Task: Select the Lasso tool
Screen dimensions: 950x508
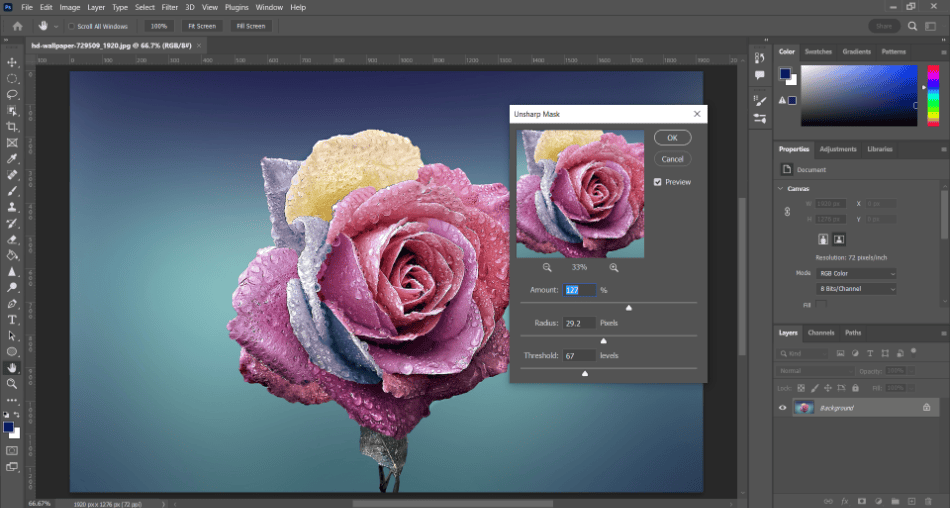Action: pos(12,95)
